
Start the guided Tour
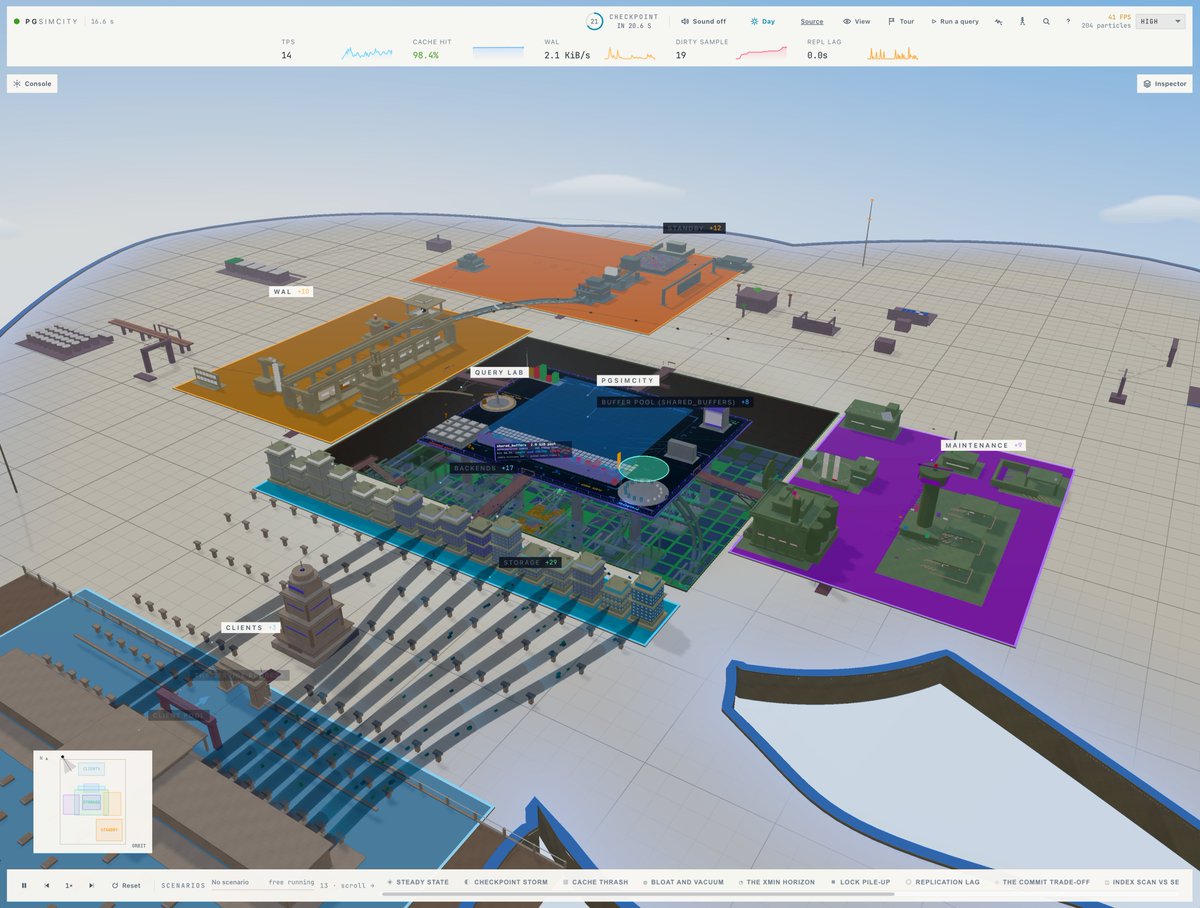pos(901,21)
